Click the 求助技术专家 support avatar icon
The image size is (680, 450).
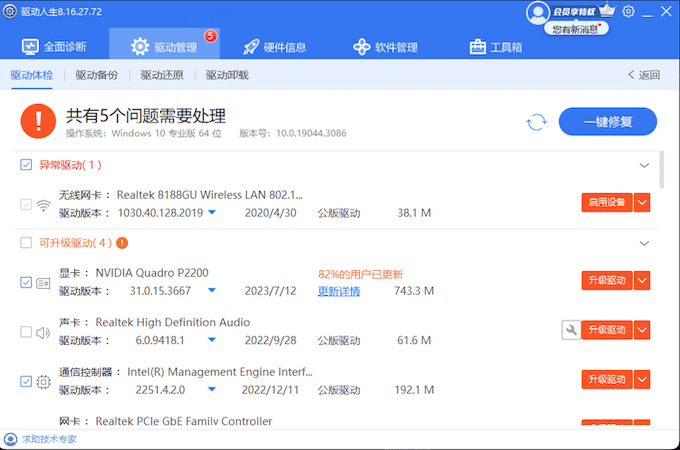(x=10, y=439)
